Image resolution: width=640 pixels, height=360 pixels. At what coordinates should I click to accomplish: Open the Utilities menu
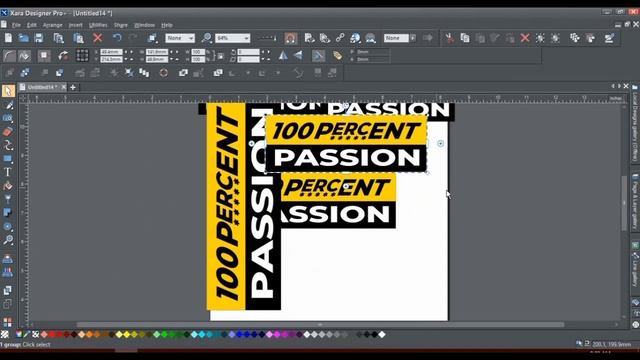click(98, 25)
